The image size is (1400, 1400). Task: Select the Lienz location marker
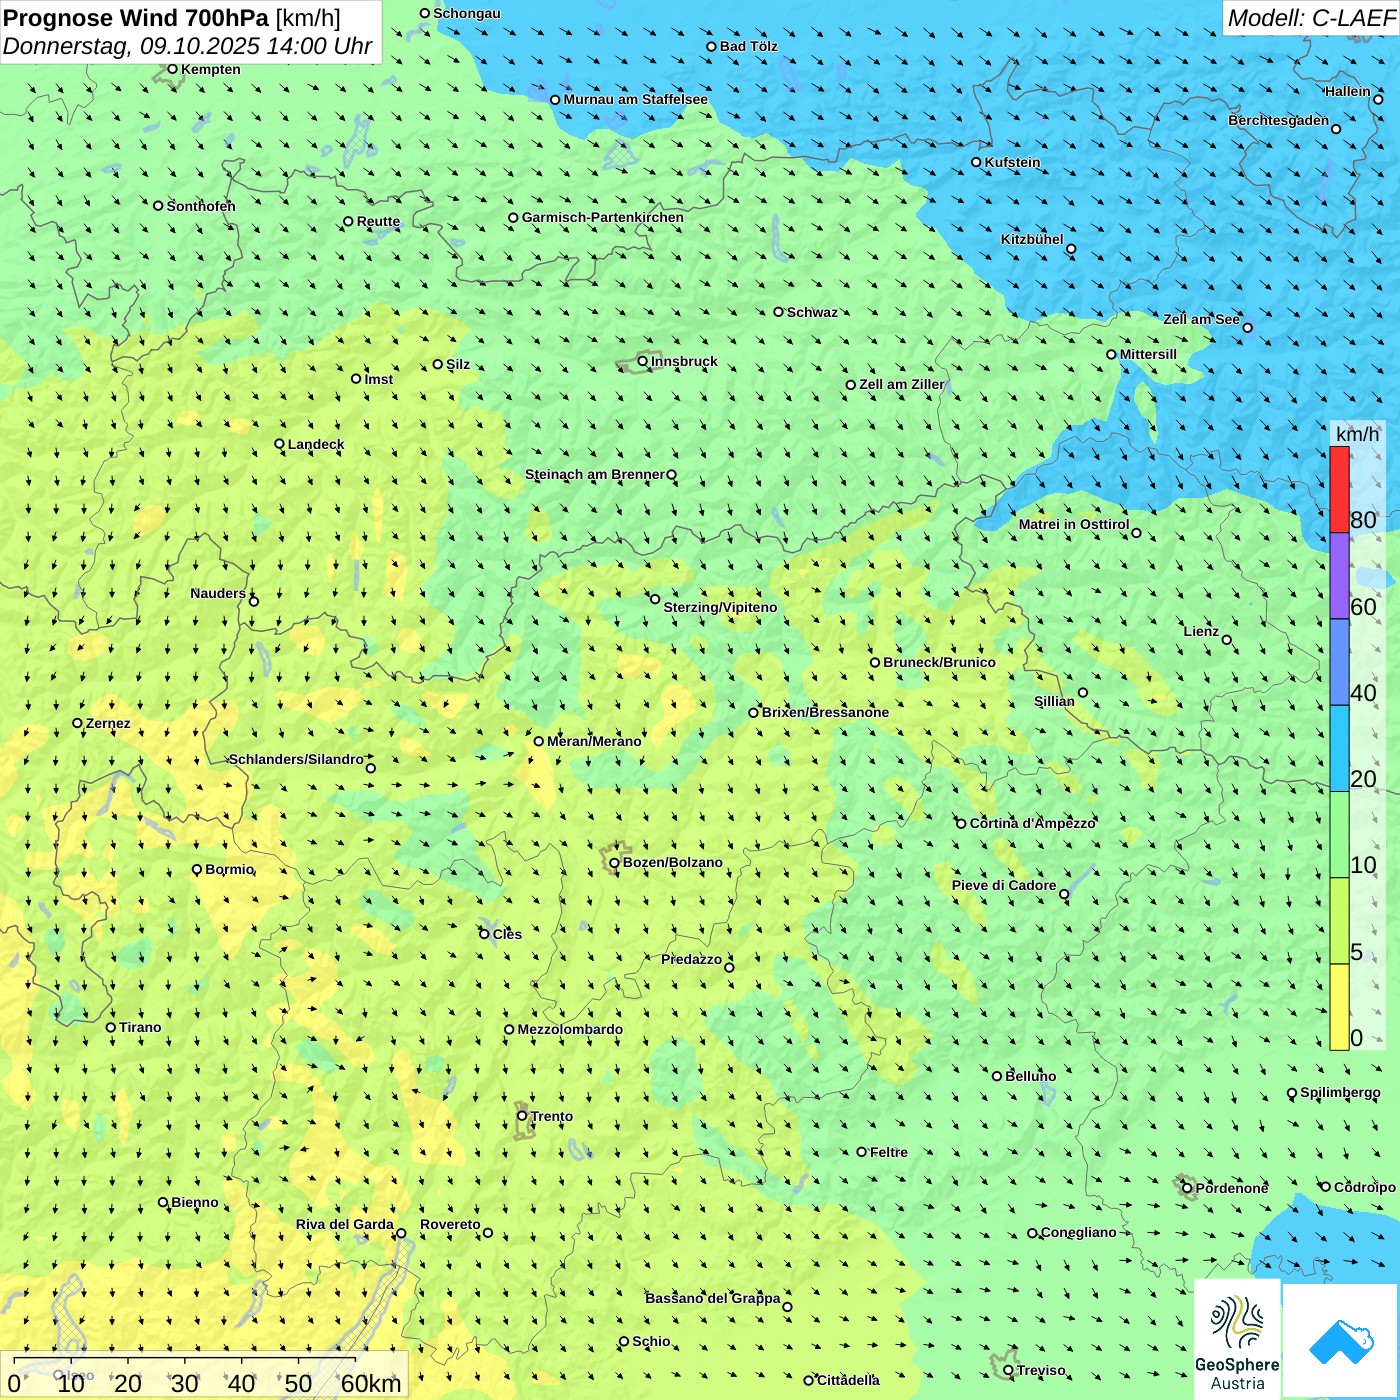[1227, 640]
